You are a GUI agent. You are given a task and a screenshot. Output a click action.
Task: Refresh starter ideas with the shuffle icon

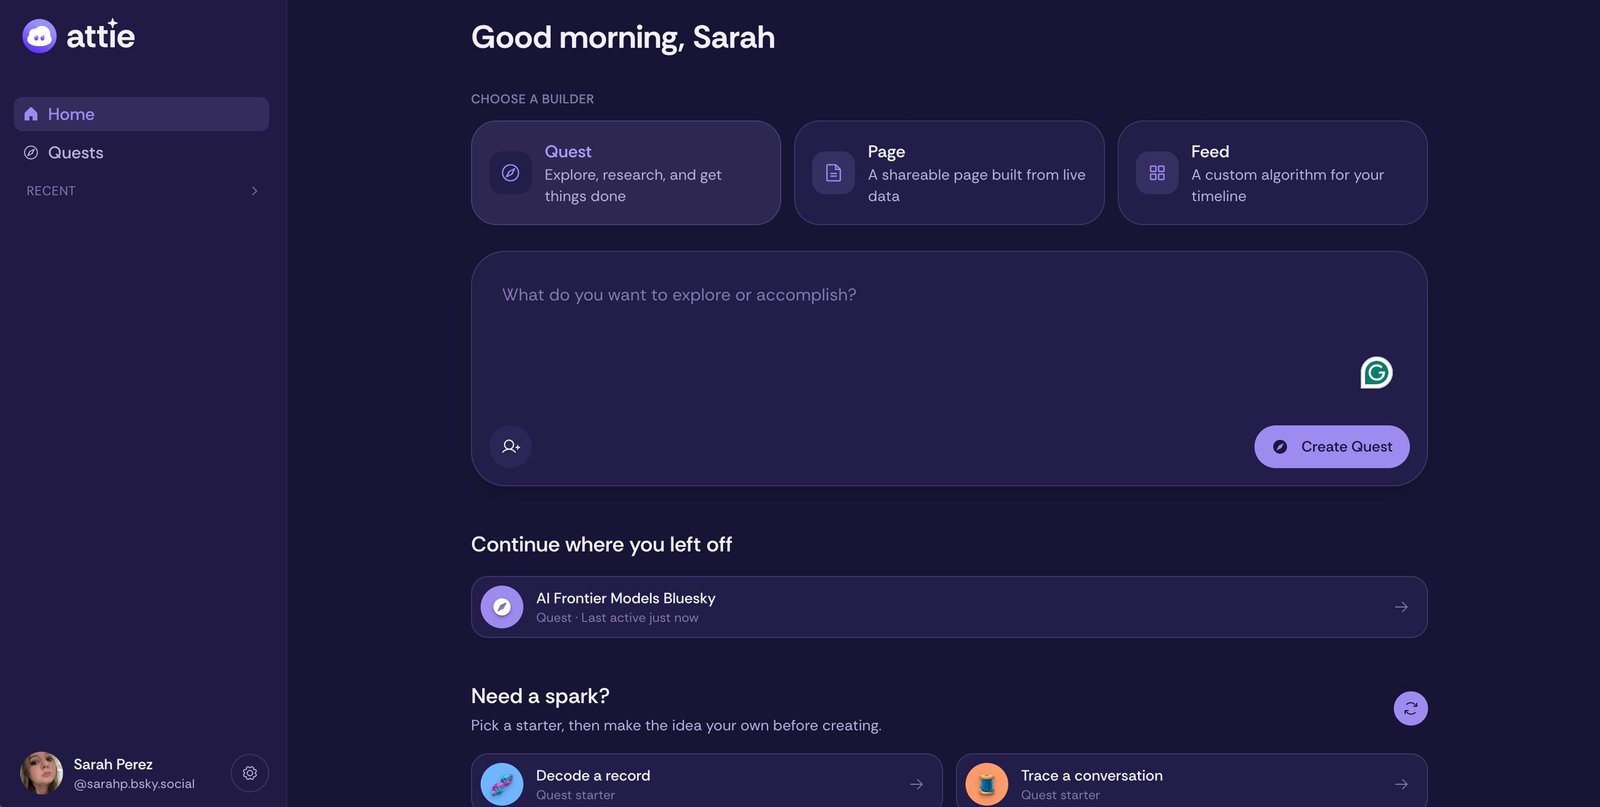point(1410,708)
